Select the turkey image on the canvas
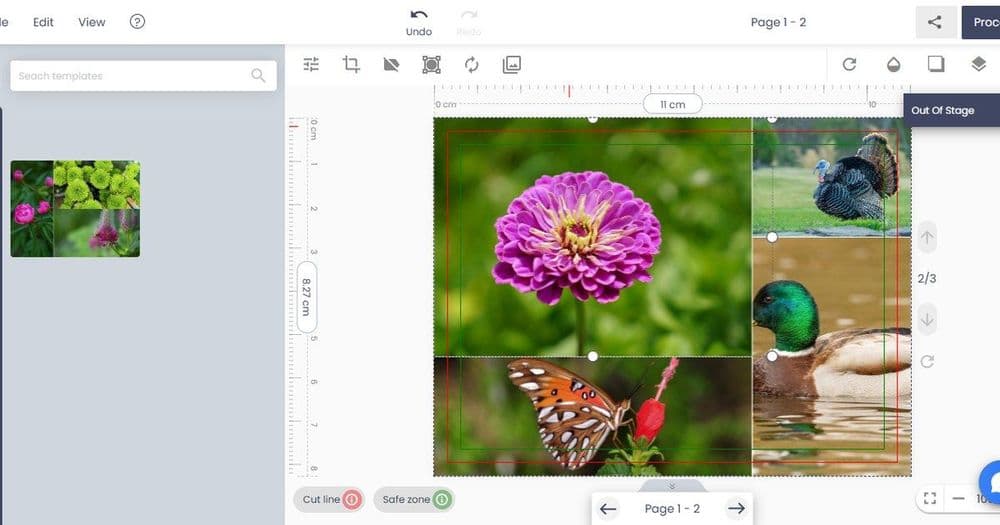Viewport: 1000px width, 525px height. pyautogui.click(x=832, y=177)
